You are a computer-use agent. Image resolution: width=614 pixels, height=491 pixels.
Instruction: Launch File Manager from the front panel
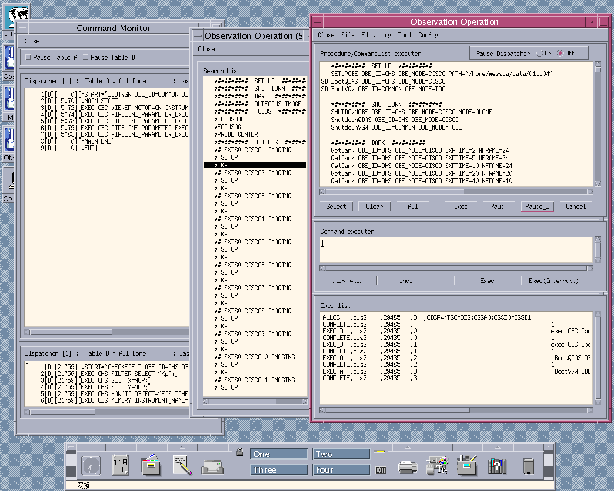point(151,465)
